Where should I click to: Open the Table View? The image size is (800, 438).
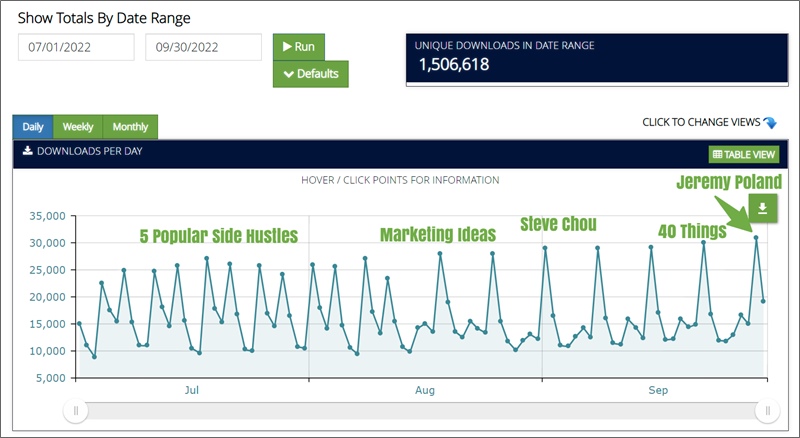click(x=744, y=154)
